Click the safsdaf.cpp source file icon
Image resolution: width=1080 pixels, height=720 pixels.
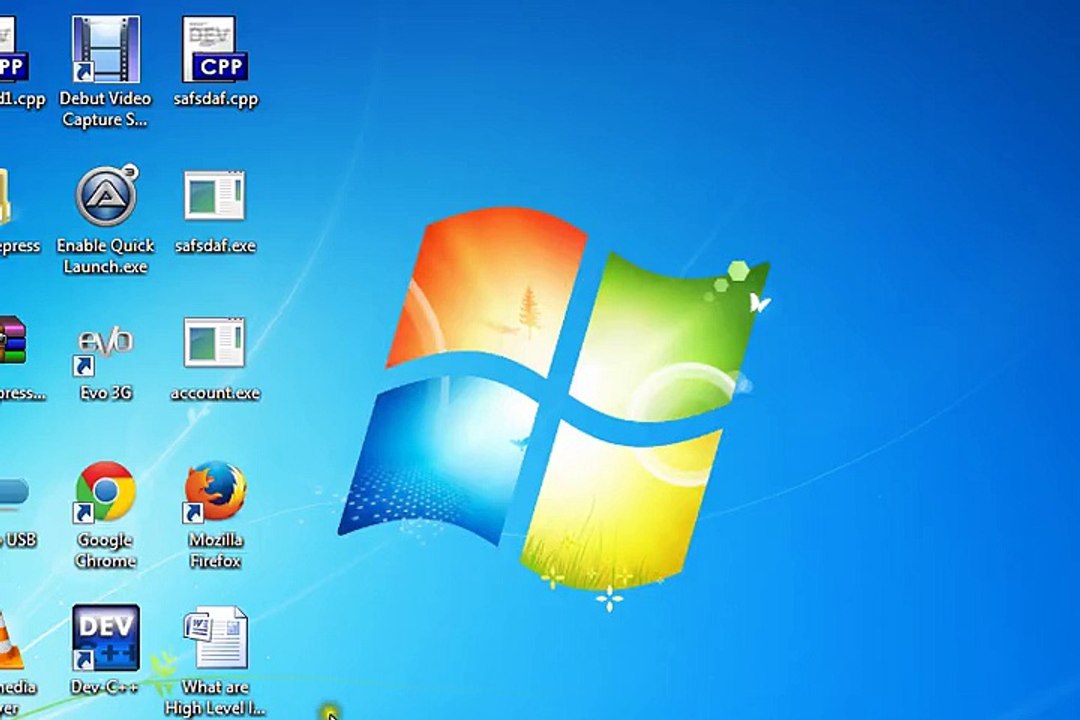coord(215,50)
